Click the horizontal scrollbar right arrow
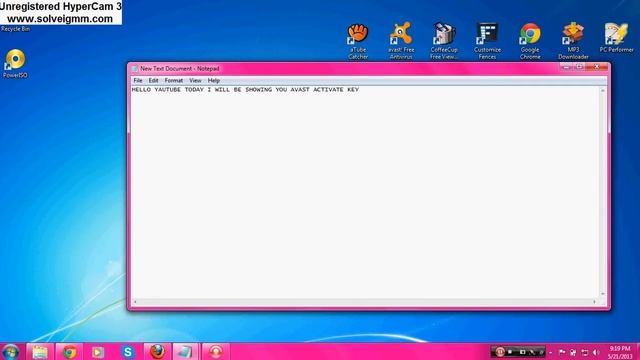The image size is (640, 360). point(594,302)
